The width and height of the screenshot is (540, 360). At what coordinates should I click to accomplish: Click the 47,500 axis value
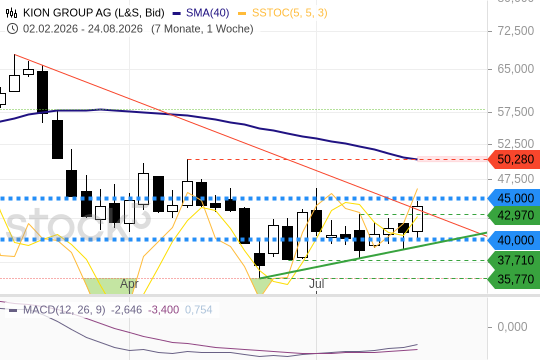point(516,179)
